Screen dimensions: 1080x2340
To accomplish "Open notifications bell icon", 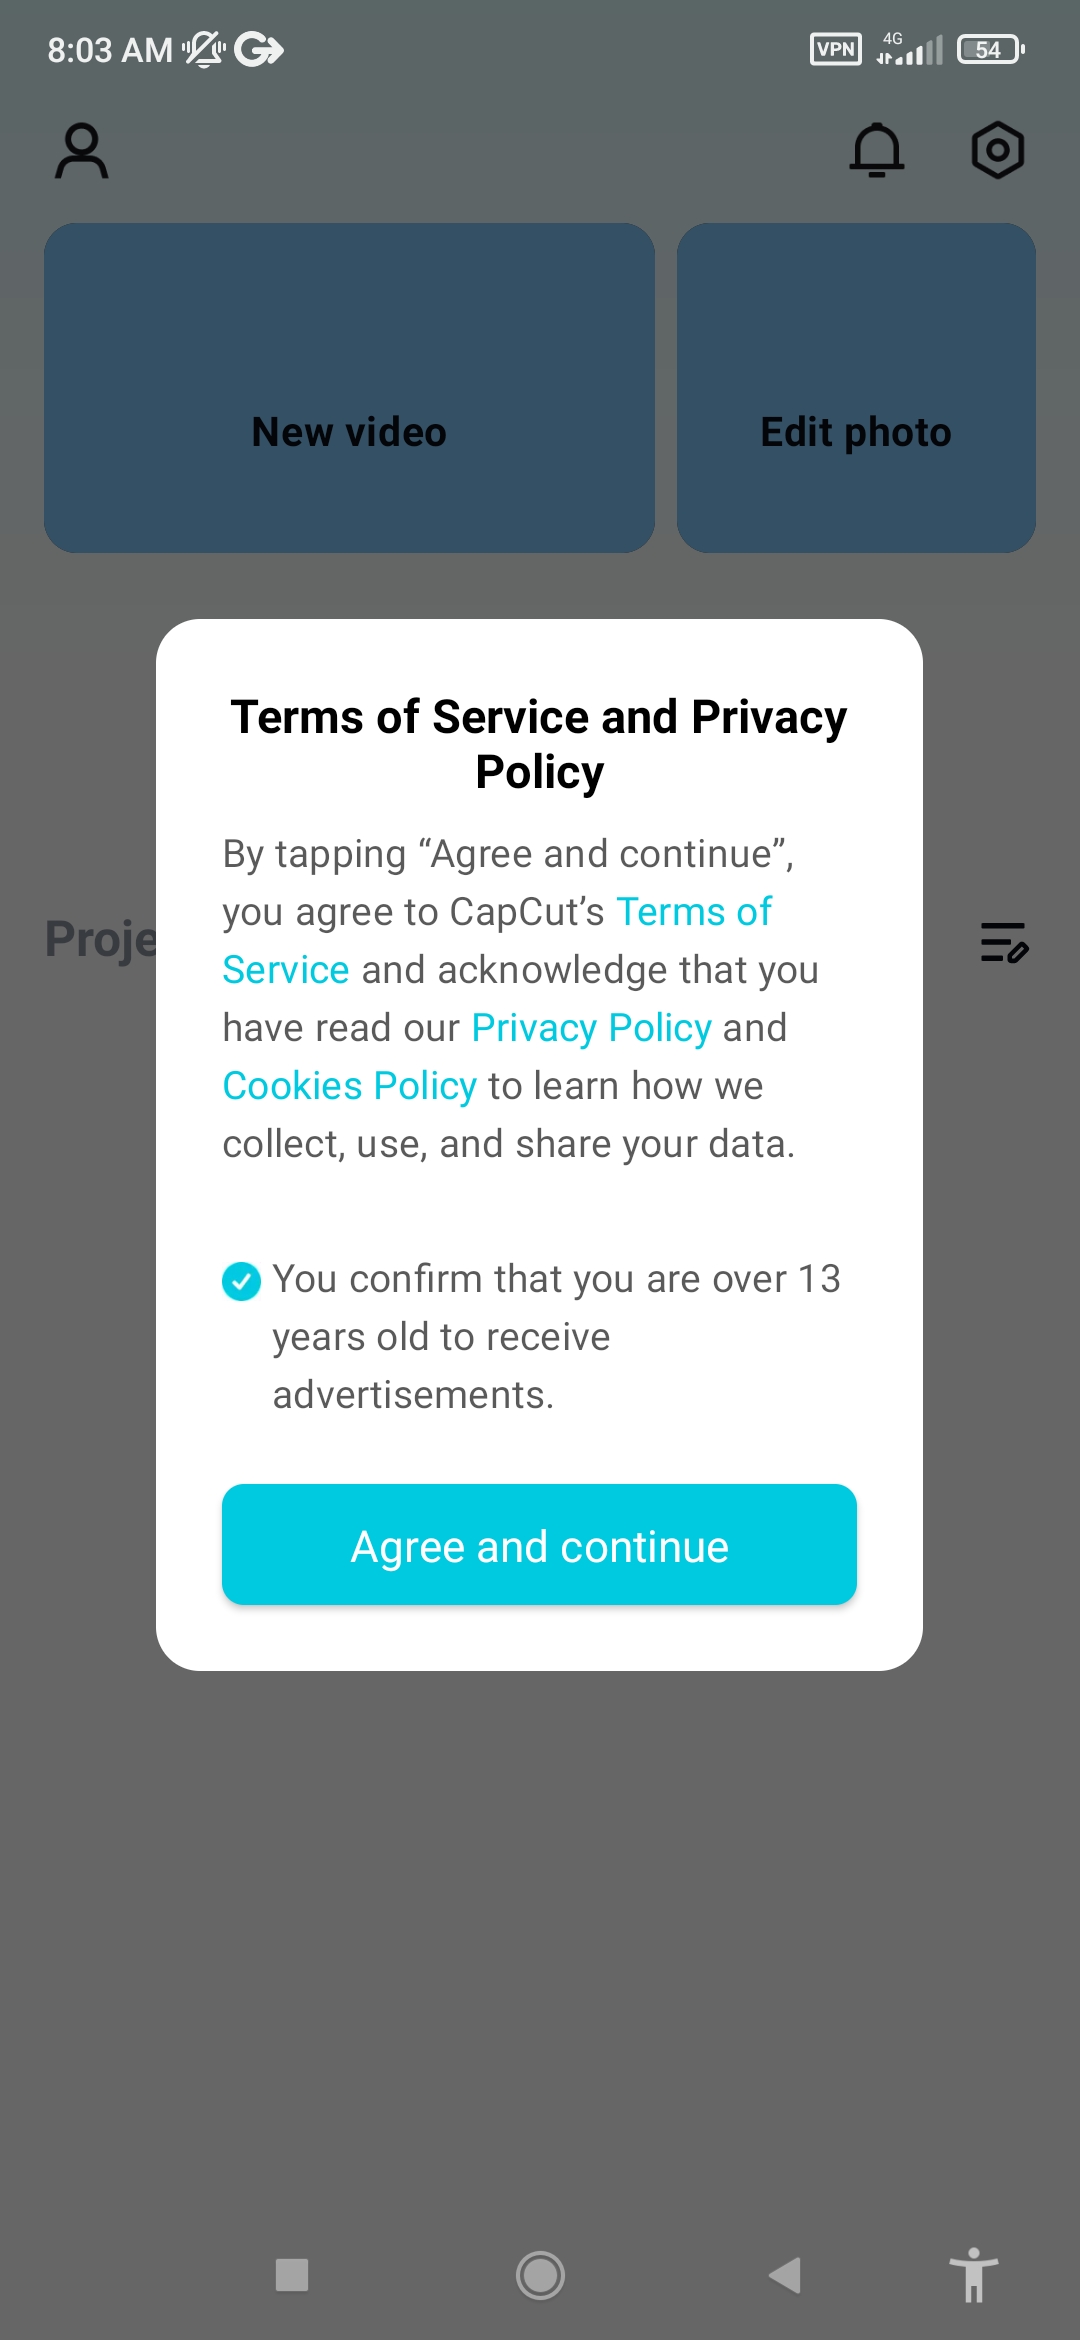I will (877, 151).
